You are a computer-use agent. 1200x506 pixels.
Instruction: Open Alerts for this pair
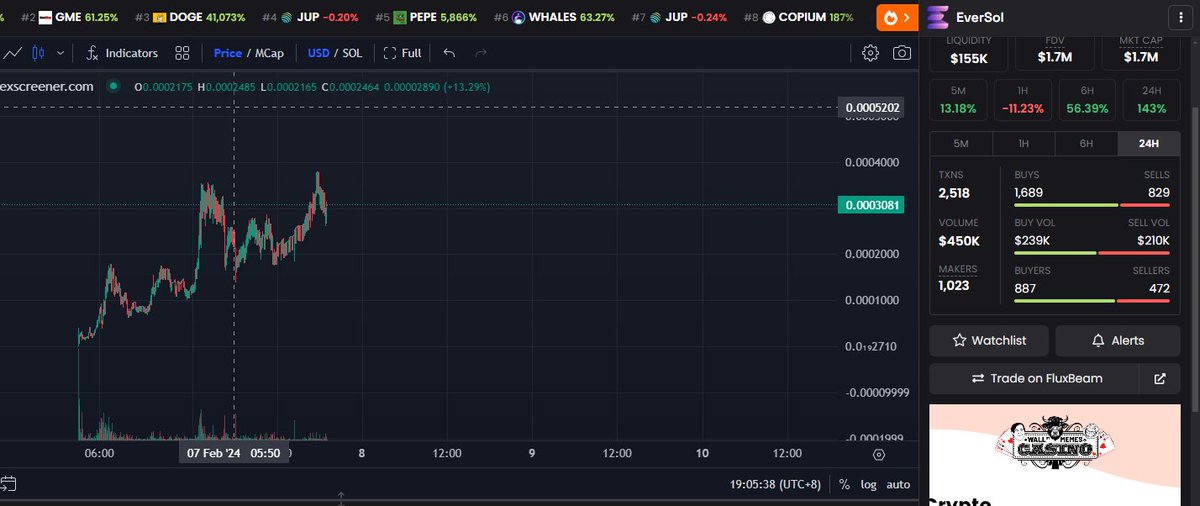click(x=1118, y=340)
